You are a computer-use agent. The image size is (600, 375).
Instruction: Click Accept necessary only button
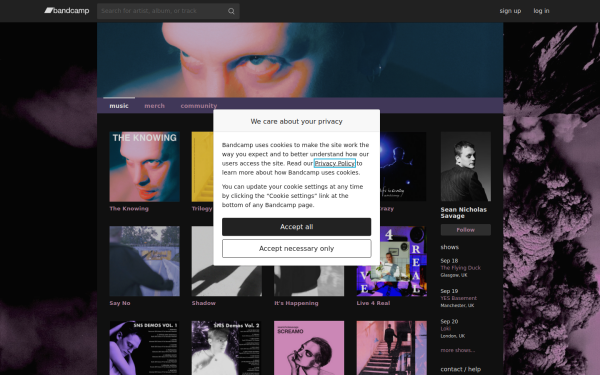[x=297, y=249]
